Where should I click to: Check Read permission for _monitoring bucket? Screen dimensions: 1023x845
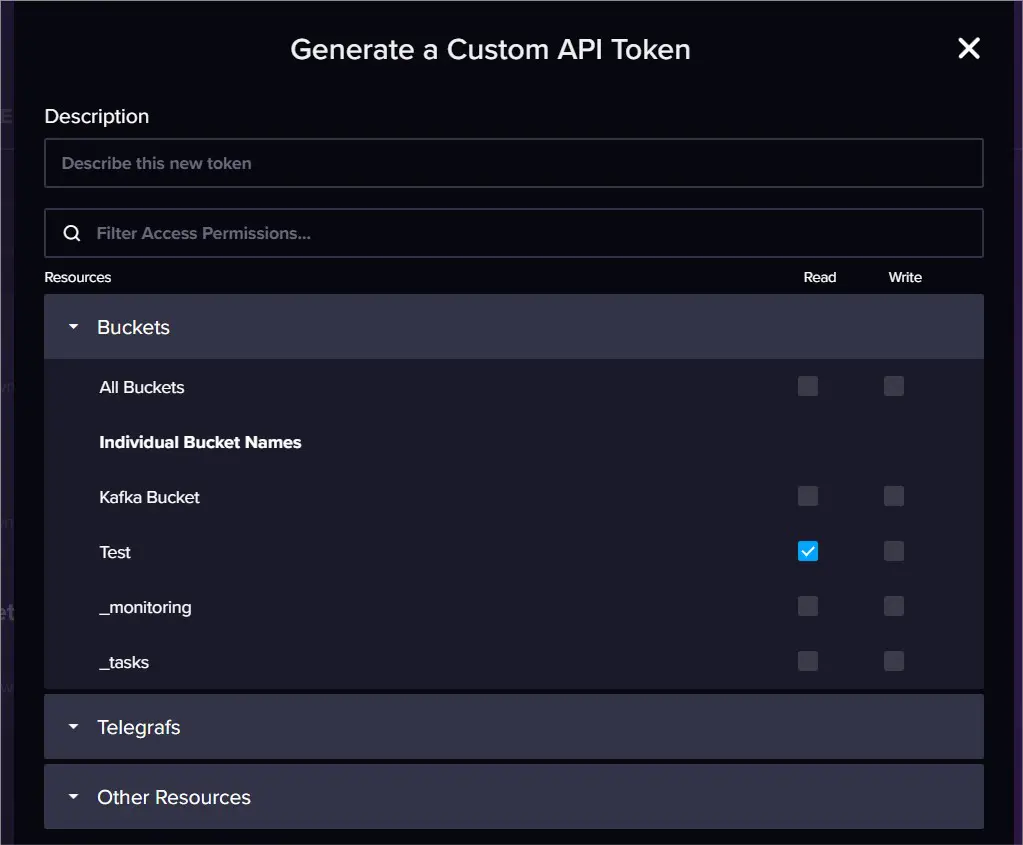[808, 606]
